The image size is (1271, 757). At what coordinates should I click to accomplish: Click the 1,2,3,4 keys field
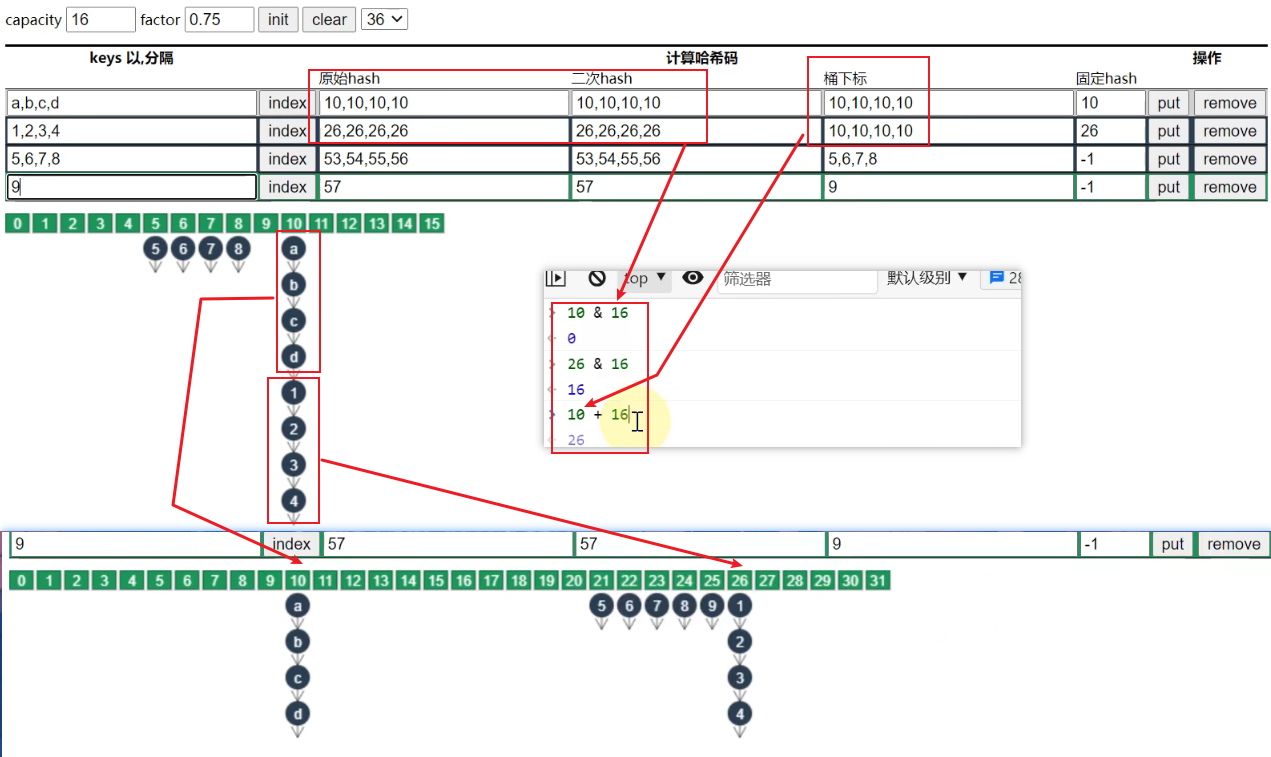132,131
